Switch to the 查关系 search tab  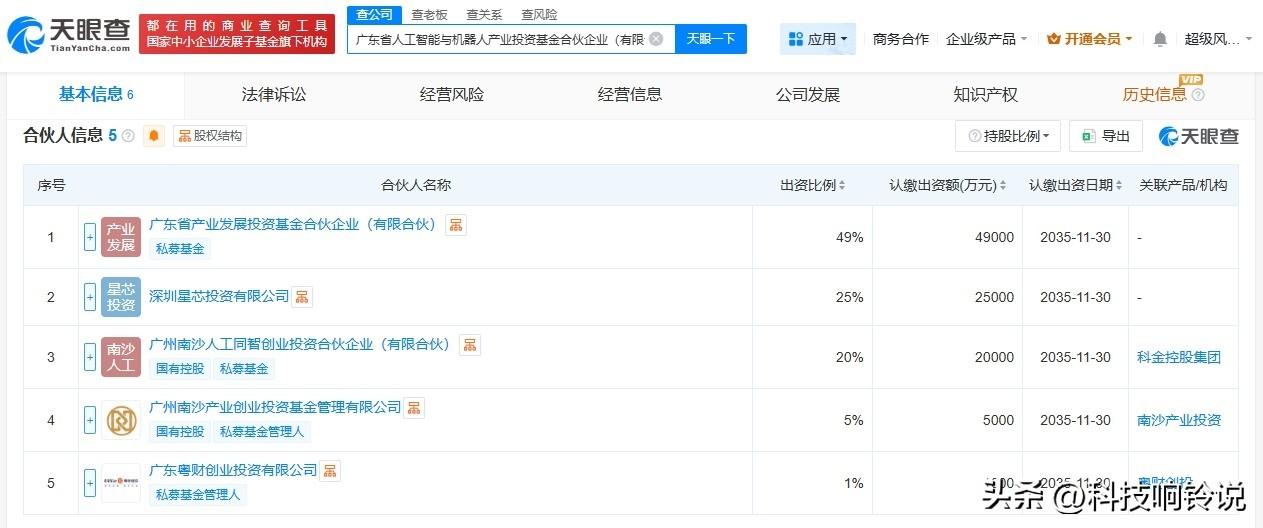[x=484, y=14]
